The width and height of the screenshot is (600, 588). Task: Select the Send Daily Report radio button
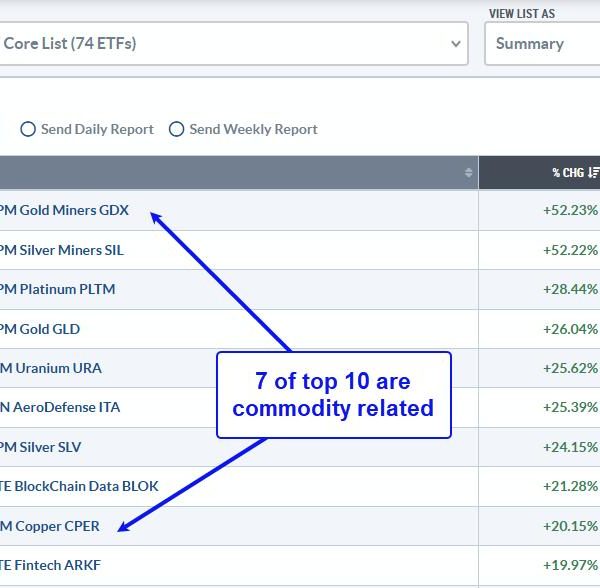pos(28,129)
